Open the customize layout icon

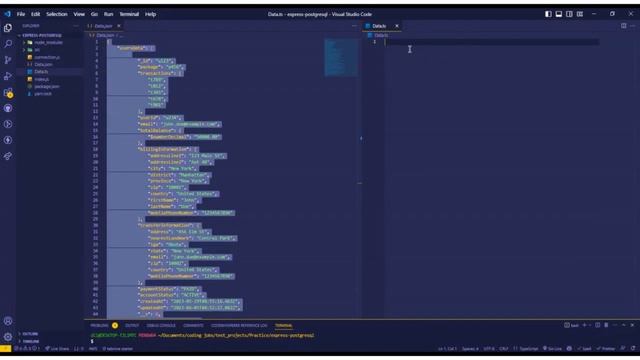[580, 14]
